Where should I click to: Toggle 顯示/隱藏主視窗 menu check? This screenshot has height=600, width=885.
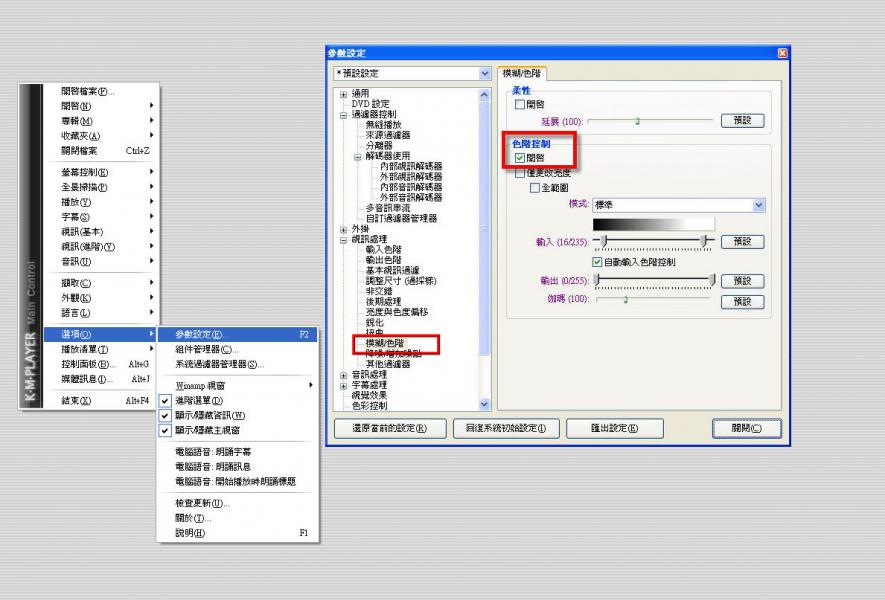click(x=165, y=430)
